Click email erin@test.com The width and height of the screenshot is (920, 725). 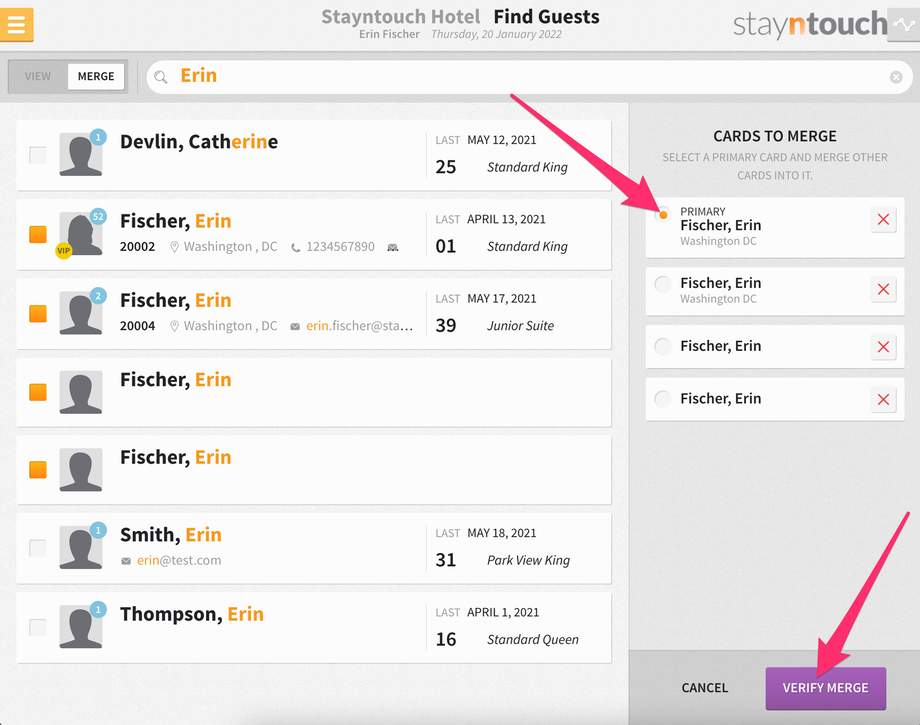click(179, 561)
